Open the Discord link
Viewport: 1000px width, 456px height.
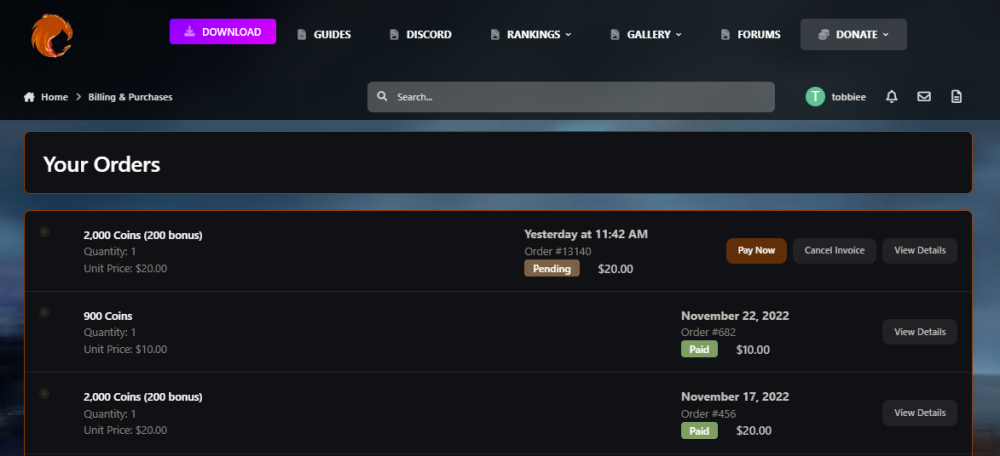click(421, 34)
